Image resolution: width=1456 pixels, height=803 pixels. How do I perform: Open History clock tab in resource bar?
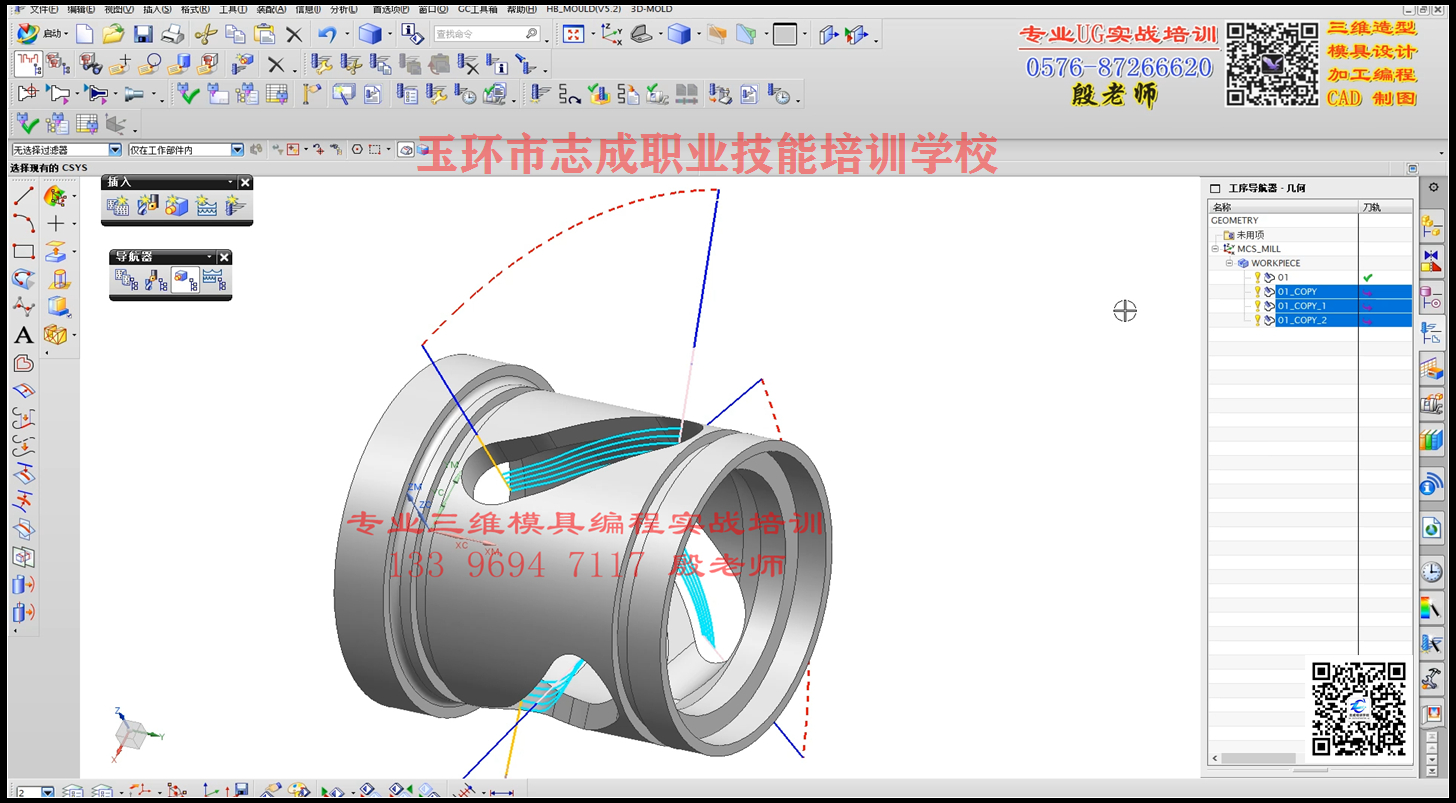(1432, 572)
